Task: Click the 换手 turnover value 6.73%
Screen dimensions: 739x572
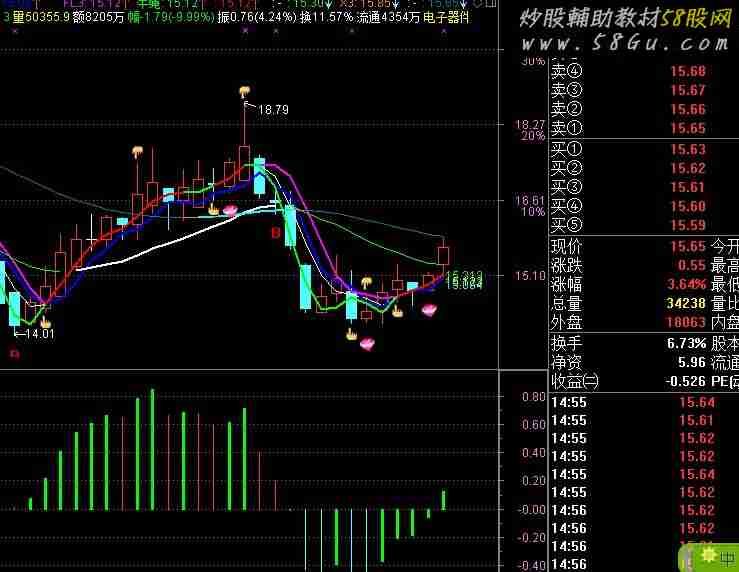Action: coord(687,343)
